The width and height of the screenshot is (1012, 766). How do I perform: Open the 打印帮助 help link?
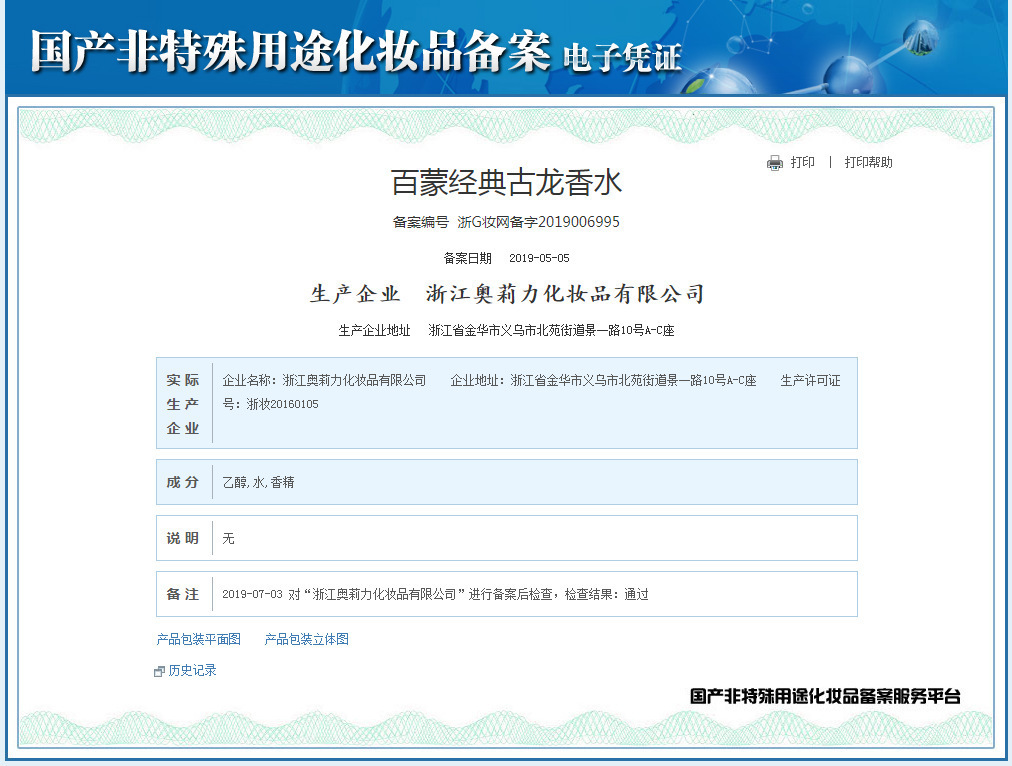pyautogui.click(x=868, y=162)
